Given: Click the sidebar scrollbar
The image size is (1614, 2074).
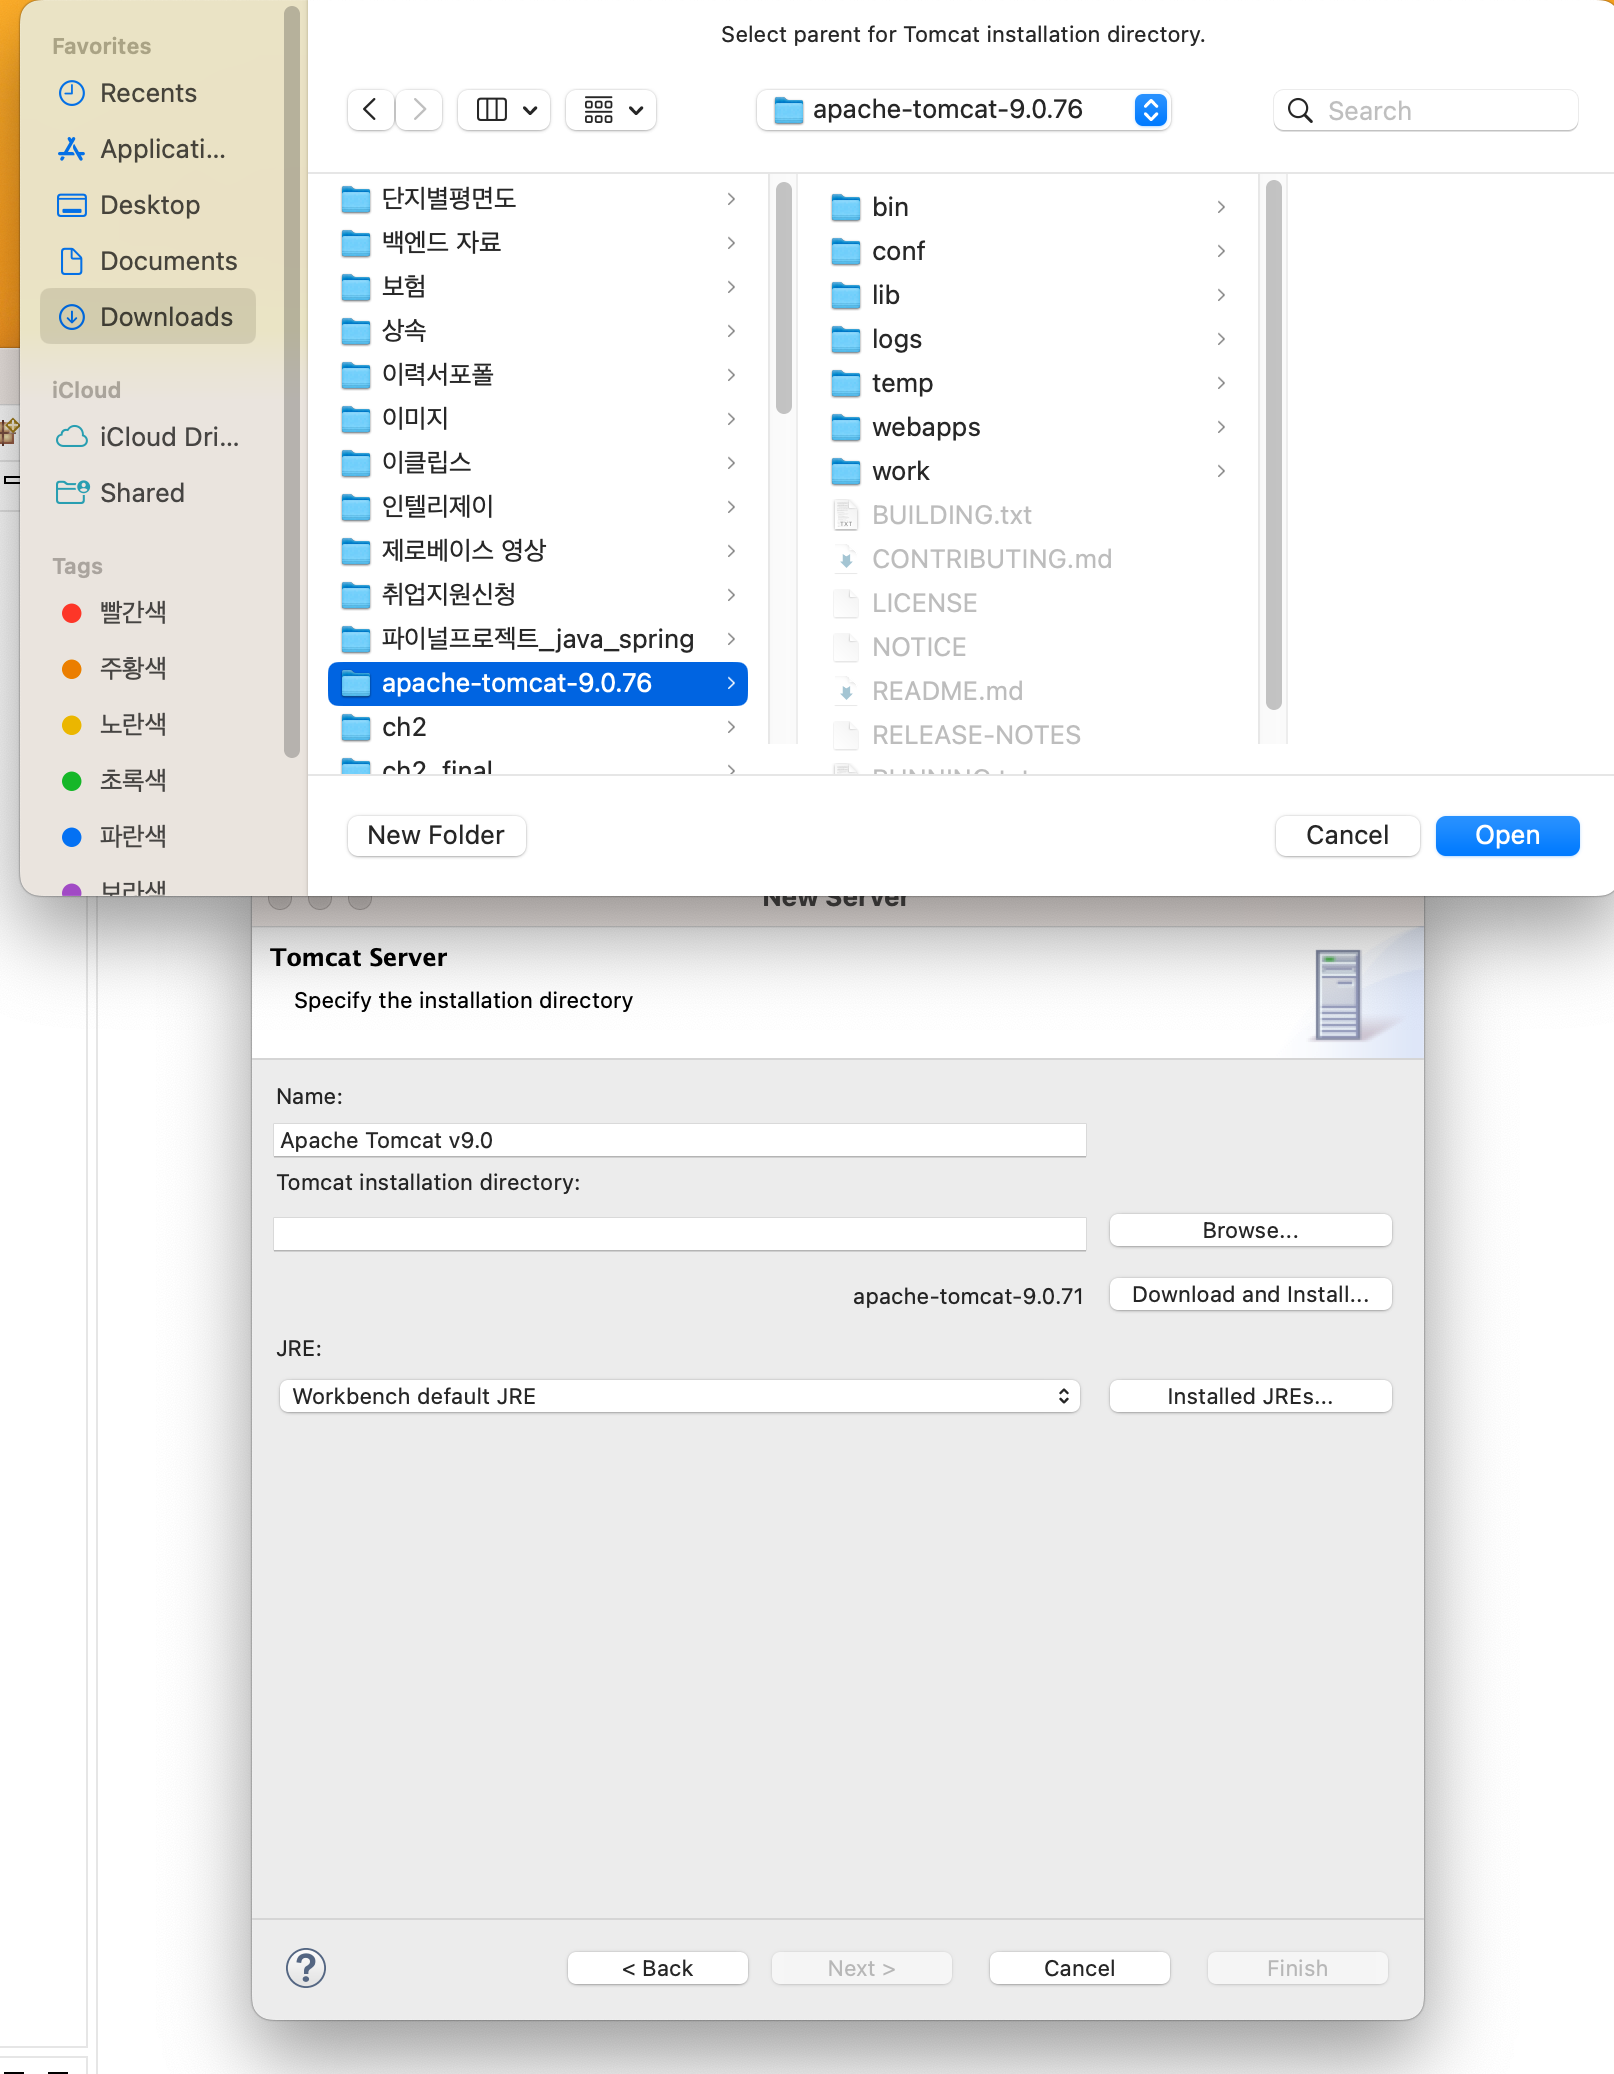Looking at the screenshot, I should pos(291,383).
